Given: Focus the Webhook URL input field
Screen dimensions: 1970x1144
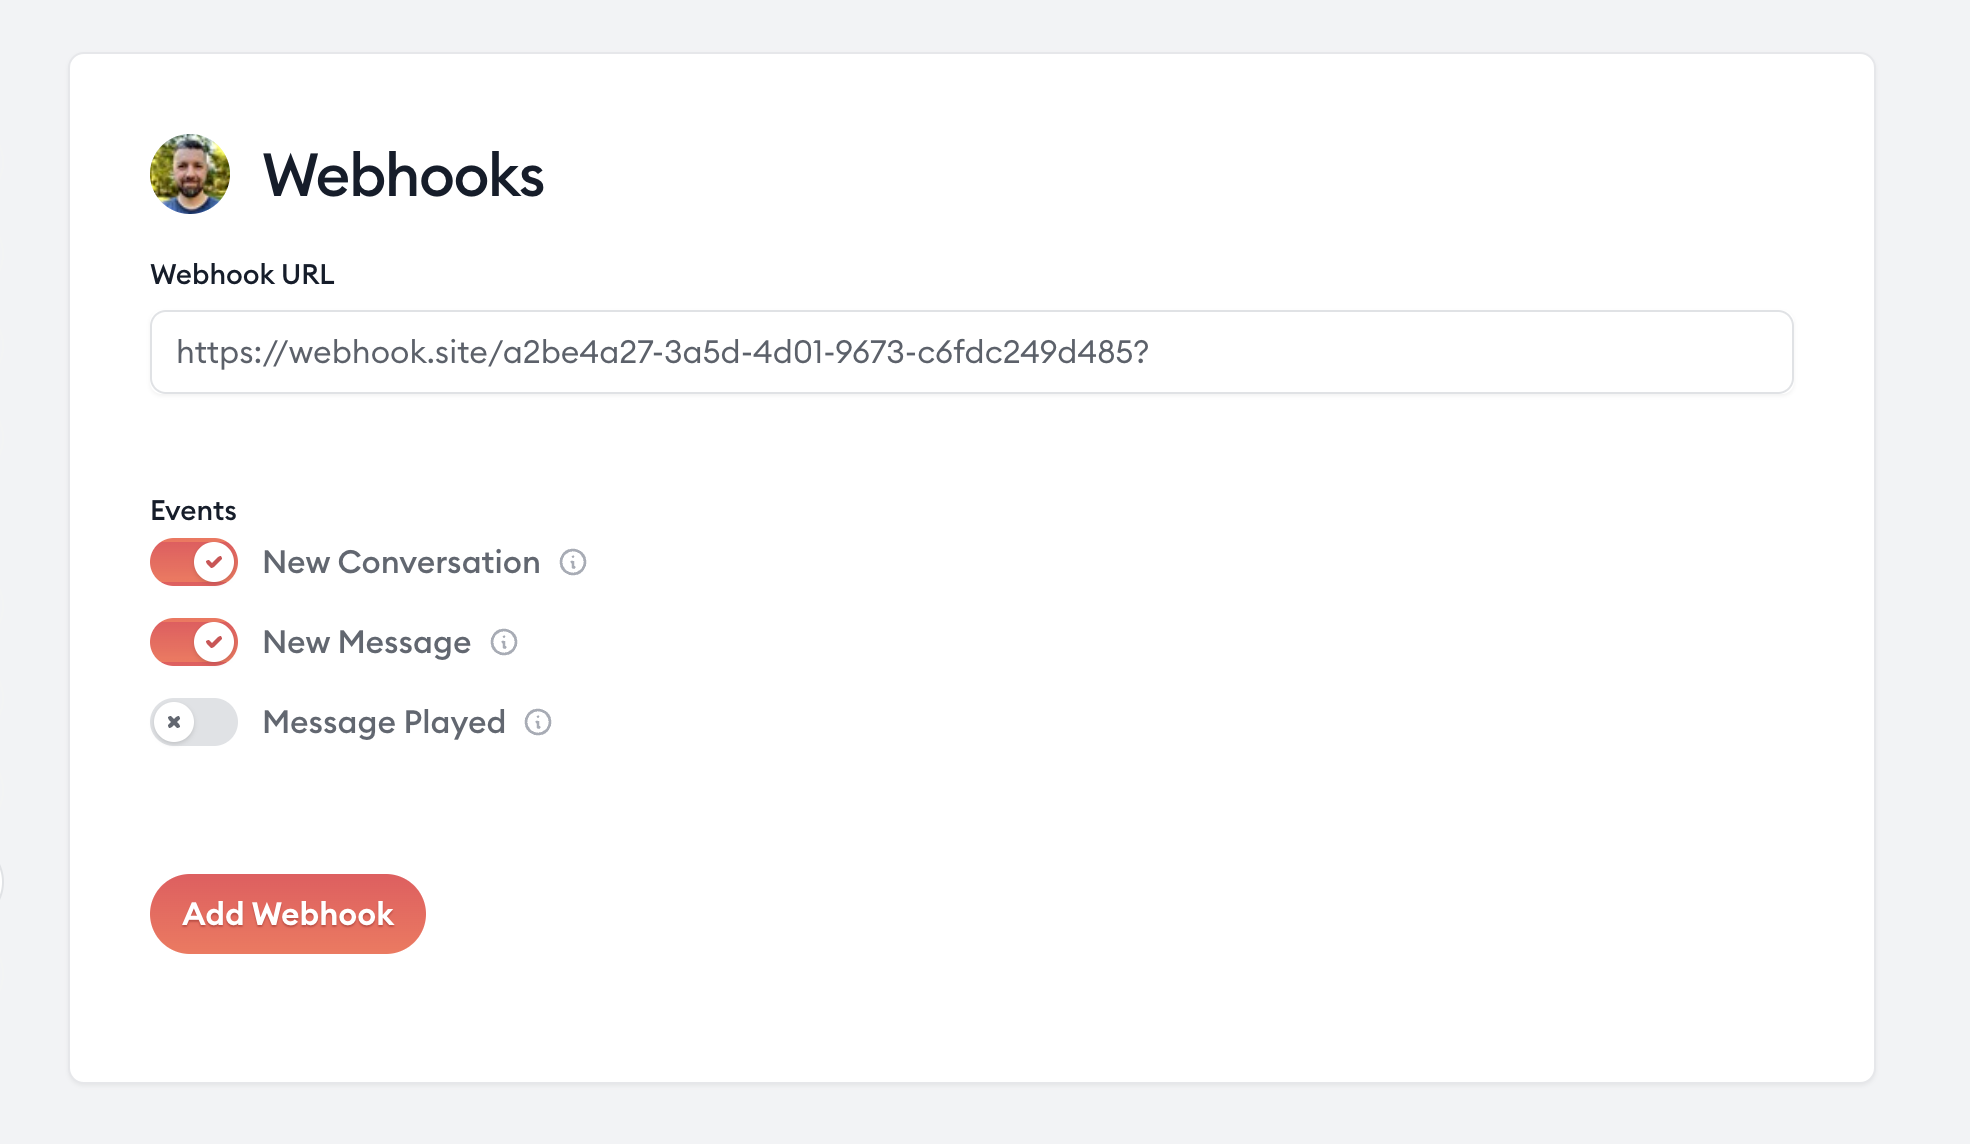Looking at the screenshot, I should click(971, 352).
